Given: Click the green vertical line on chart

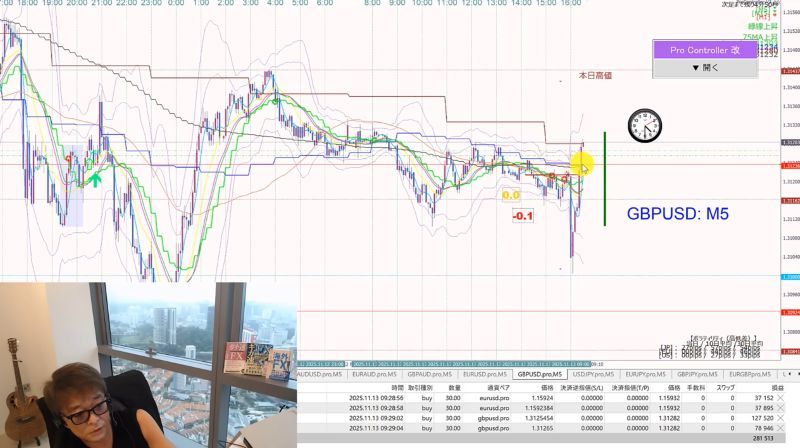Looking at the screenshot, I should click(x=605, y=179).
